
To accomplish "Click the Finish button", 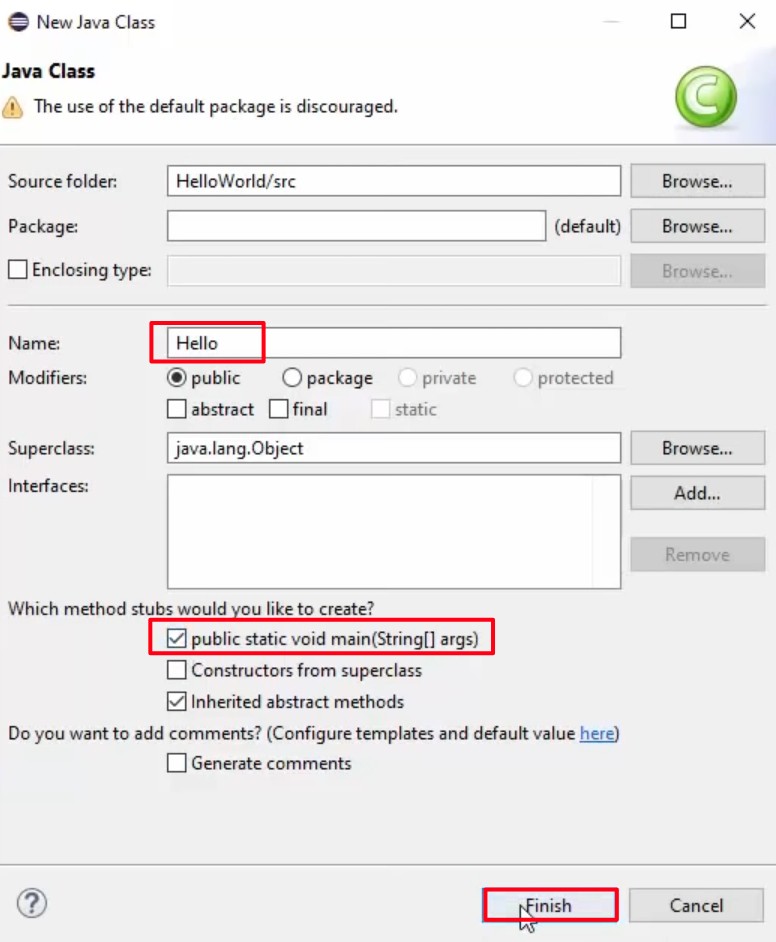I will click(x=548, y=905).
